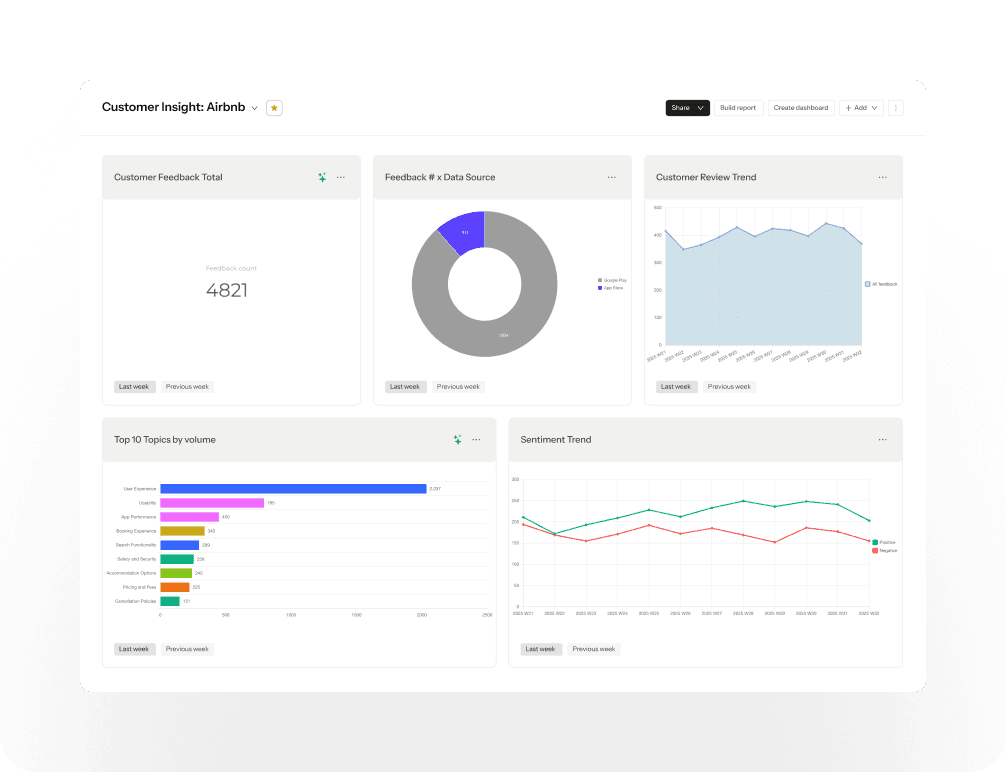Open three-dot menu on Customer Review Trend

tap(883, 177)
